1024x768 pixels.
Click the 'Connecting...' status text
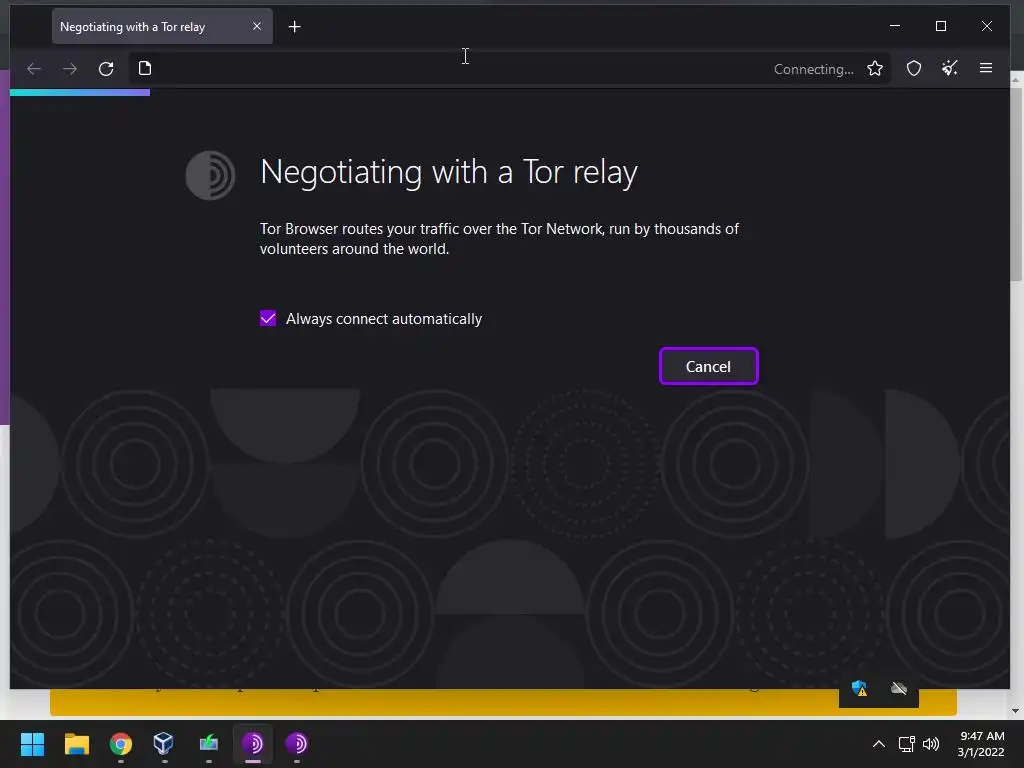(814, 69)
